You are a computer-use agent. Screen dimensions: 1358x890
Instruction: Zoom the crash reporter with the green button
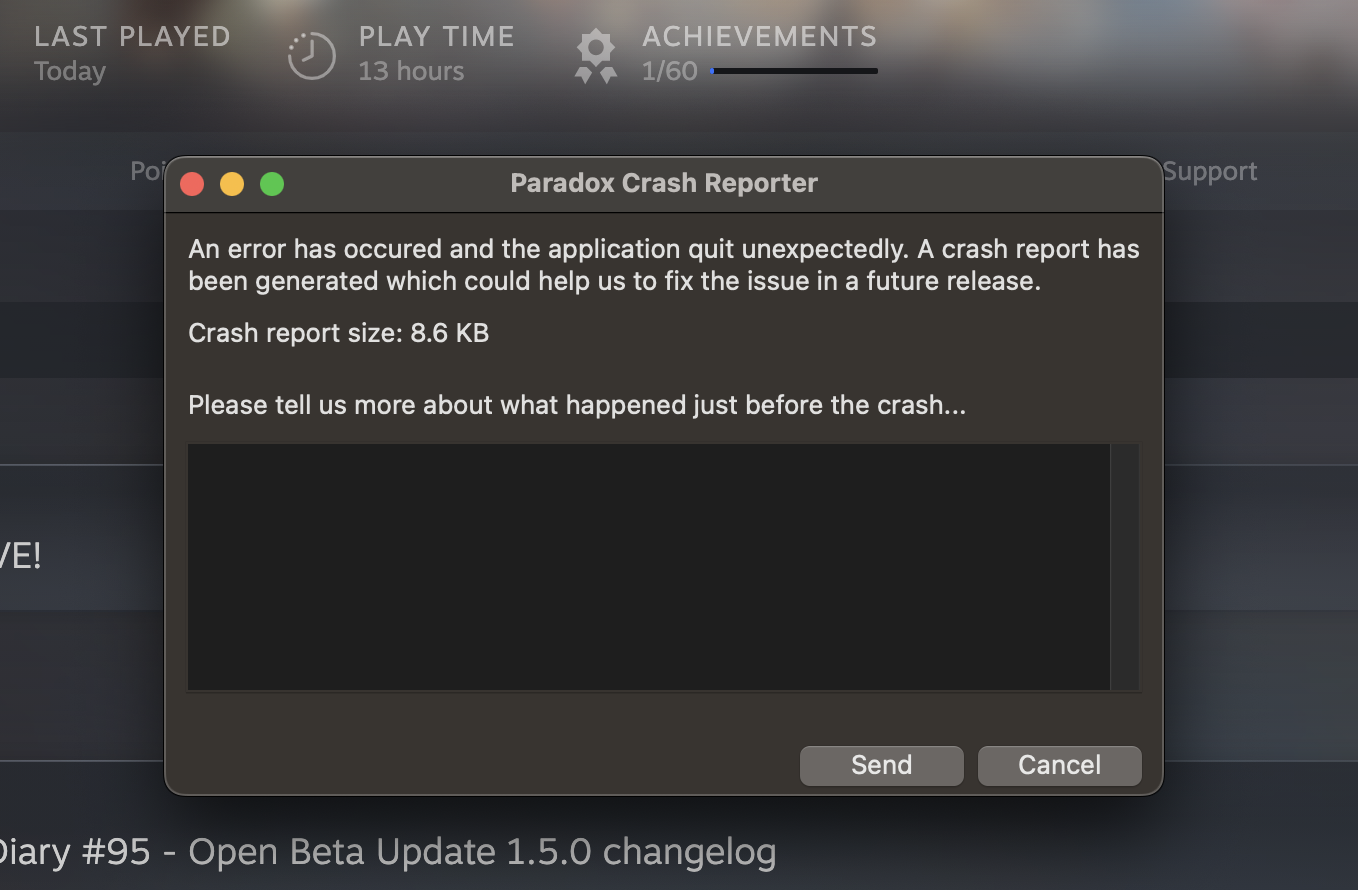click(272, 184)
